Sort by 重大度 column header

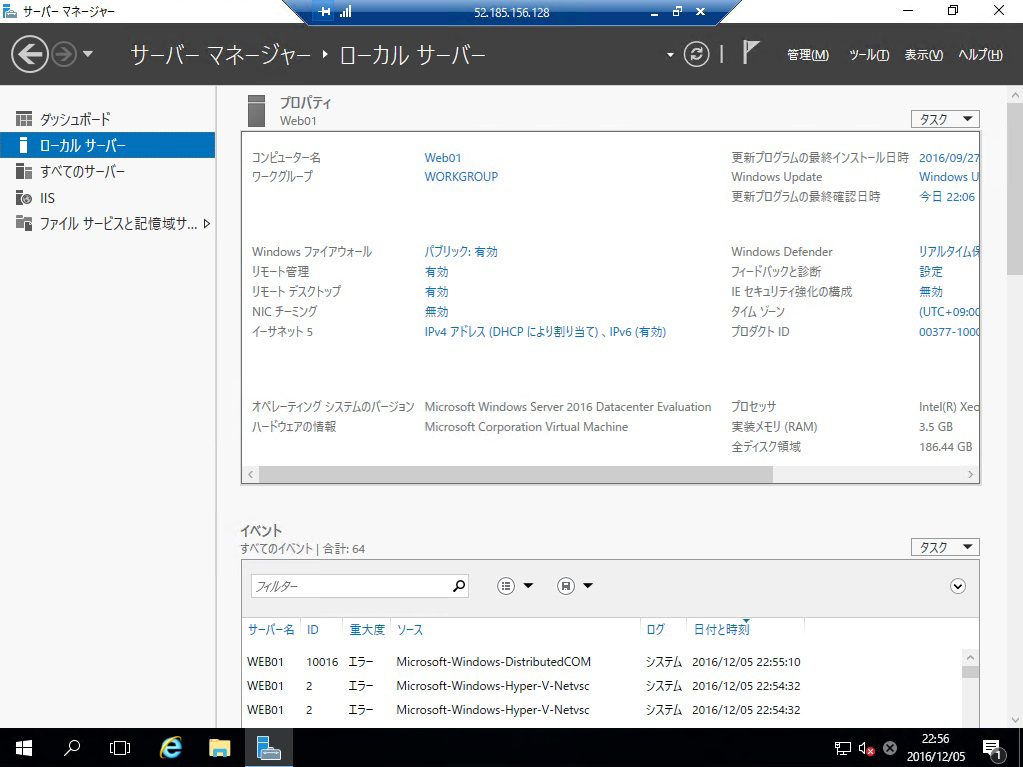click(367, 629)
